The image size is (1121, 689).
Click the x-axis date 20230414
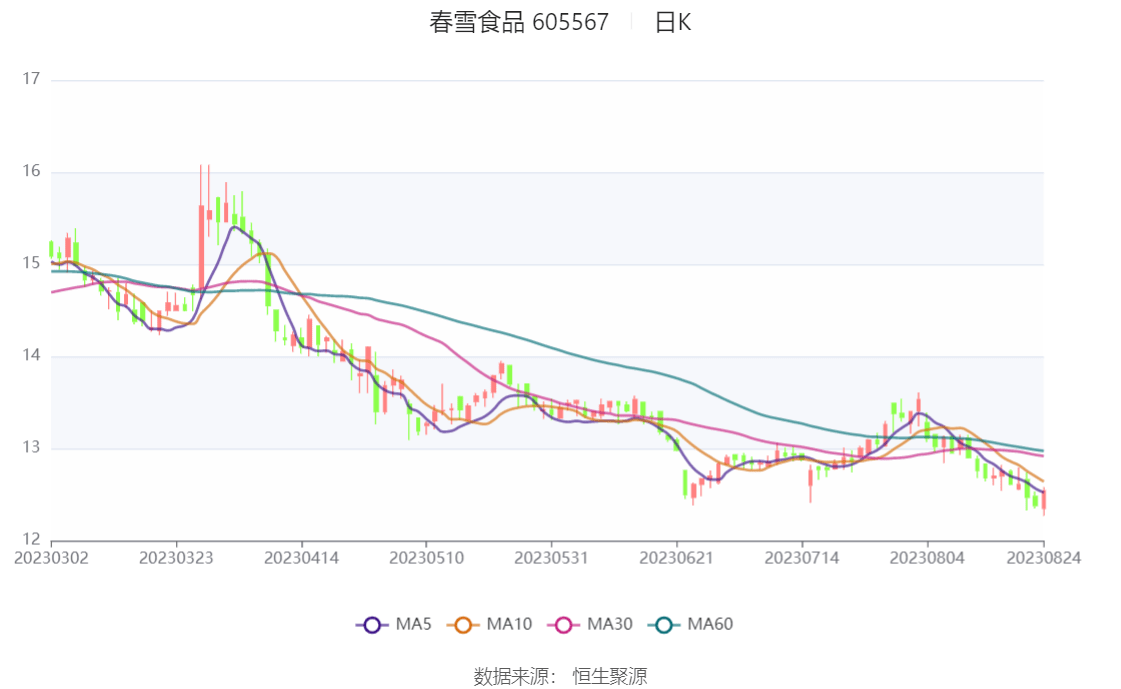pos(301,557)
